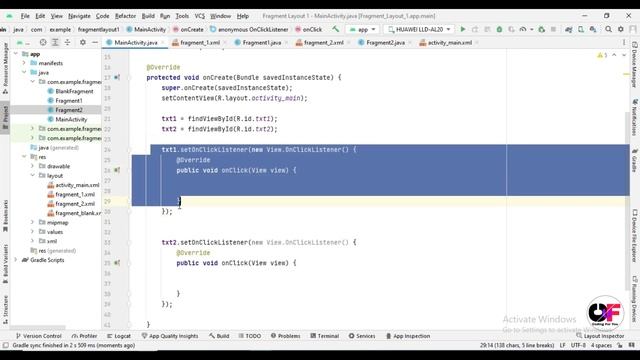Run the app with green play button
The width and height of the screenshot is (640, 360).
(463, 29)
